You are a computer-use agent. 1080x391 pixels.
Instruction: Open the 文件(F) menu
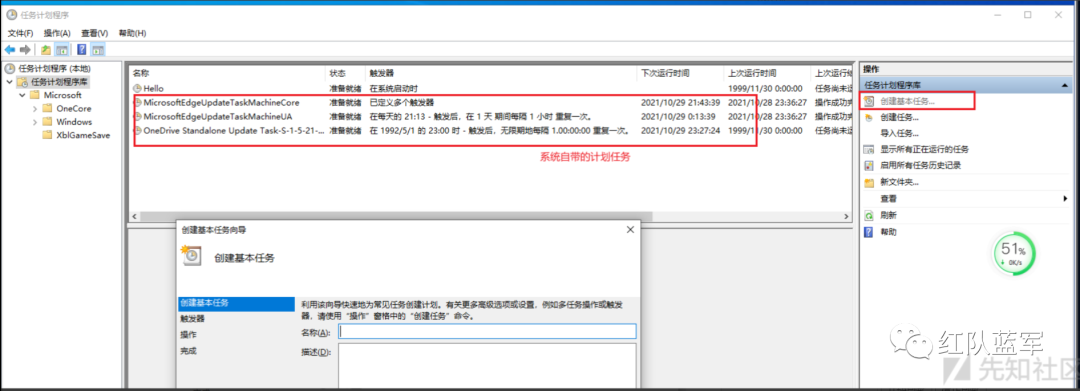click(x=20, y=33)
